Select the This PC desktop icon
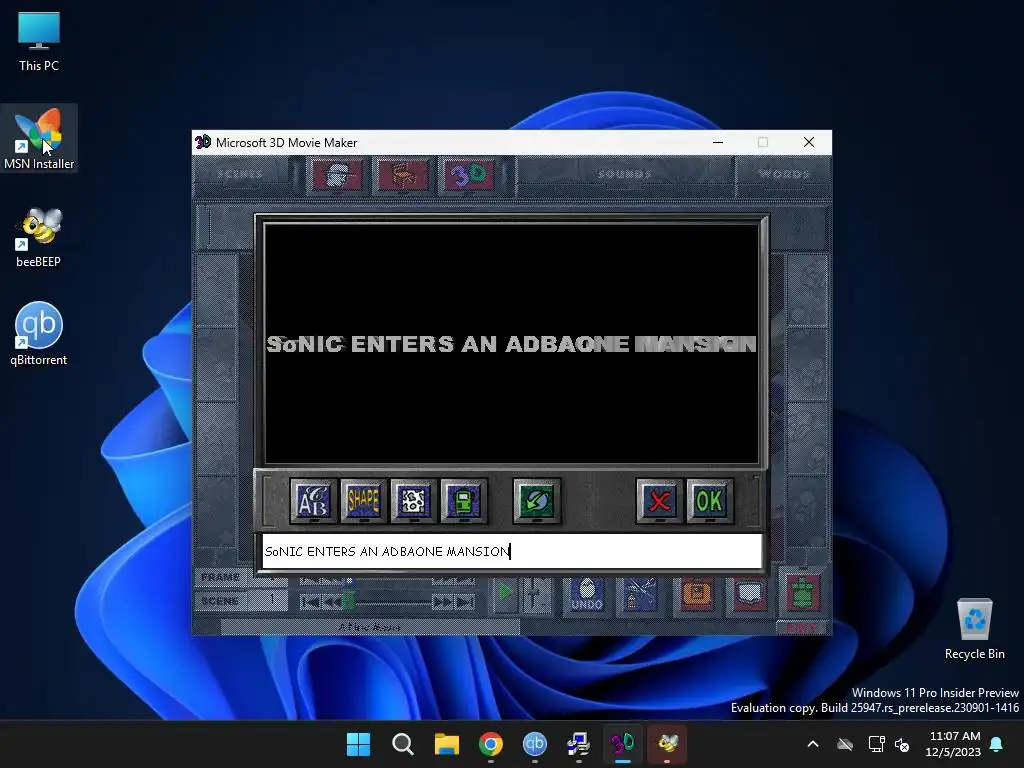 point(39,40)
